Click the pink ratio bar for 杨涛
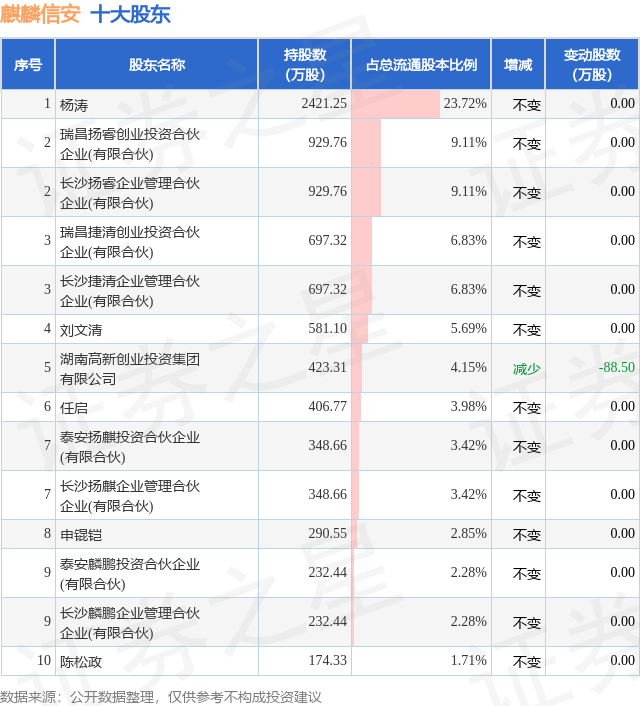The image size is (640, 706). click(396, 104)
